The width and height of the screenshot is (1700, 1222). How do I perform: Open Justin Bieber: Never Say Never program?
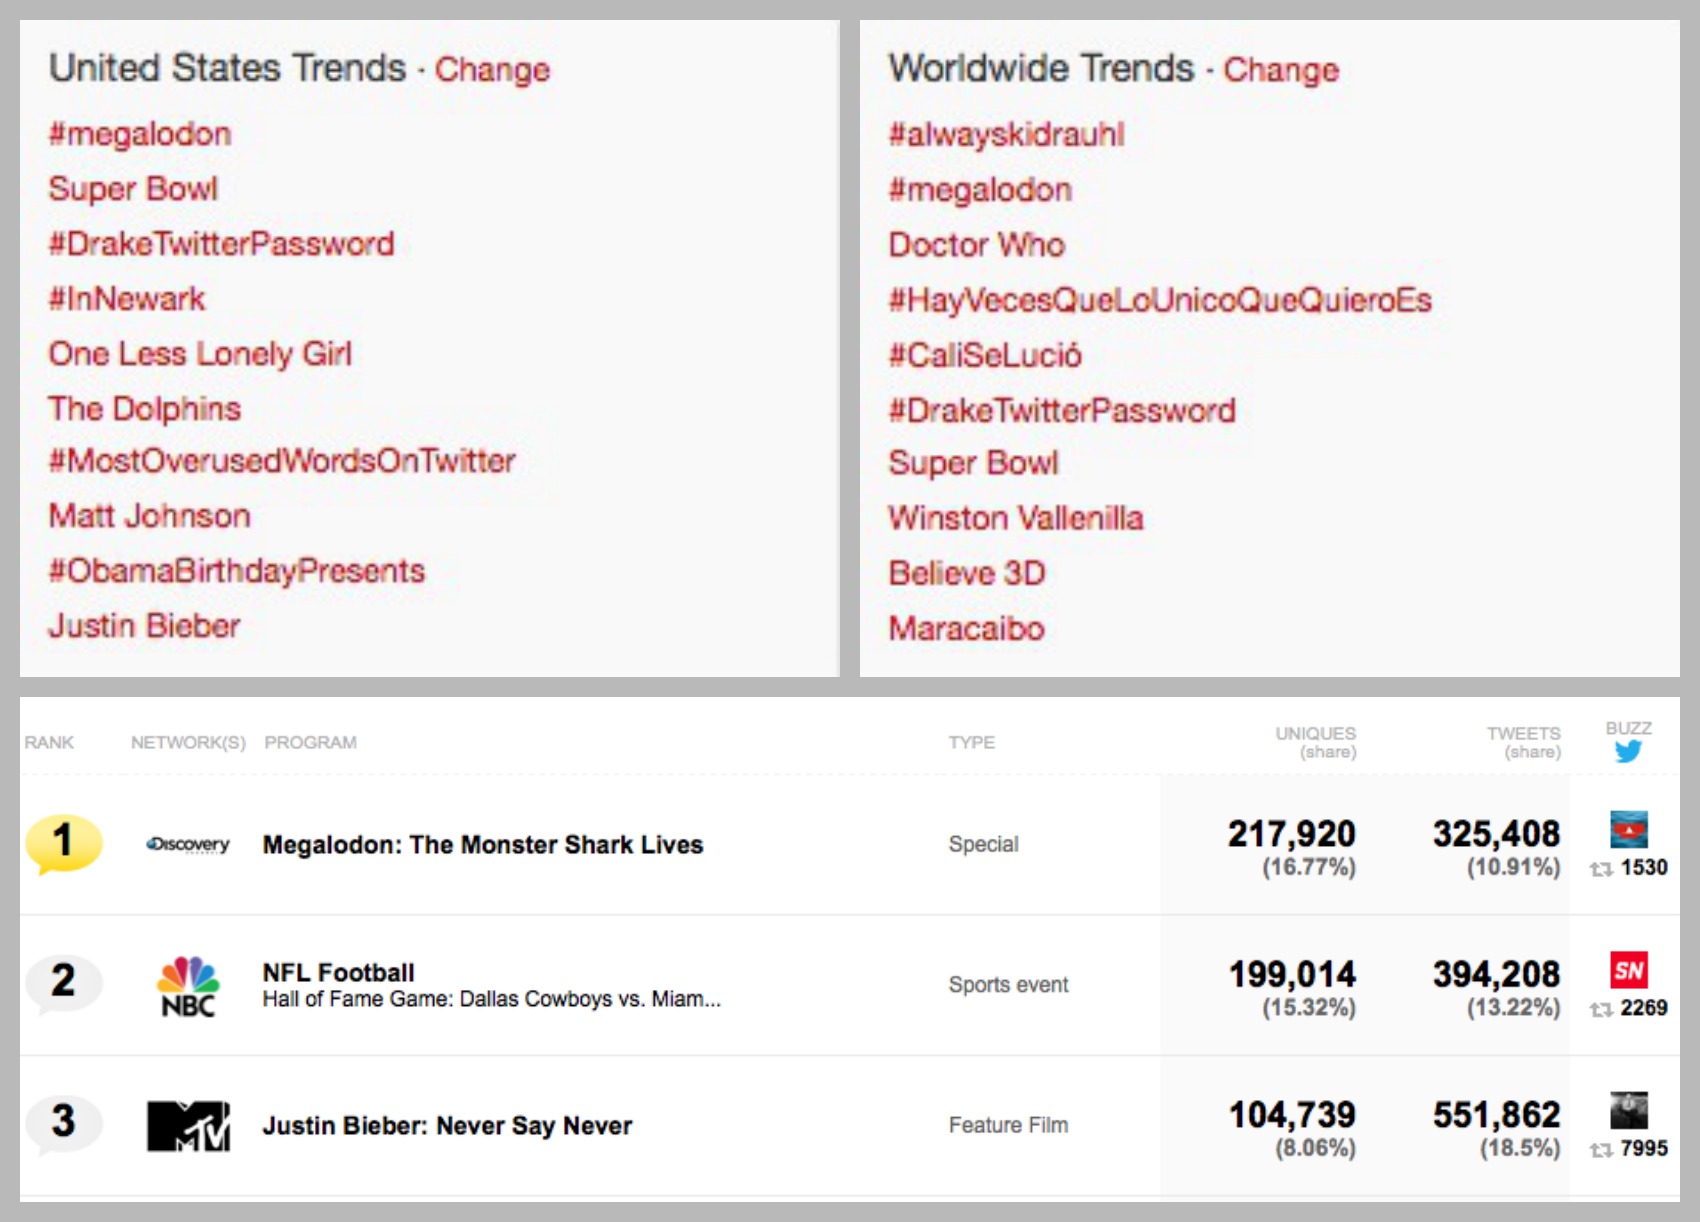447,1126
